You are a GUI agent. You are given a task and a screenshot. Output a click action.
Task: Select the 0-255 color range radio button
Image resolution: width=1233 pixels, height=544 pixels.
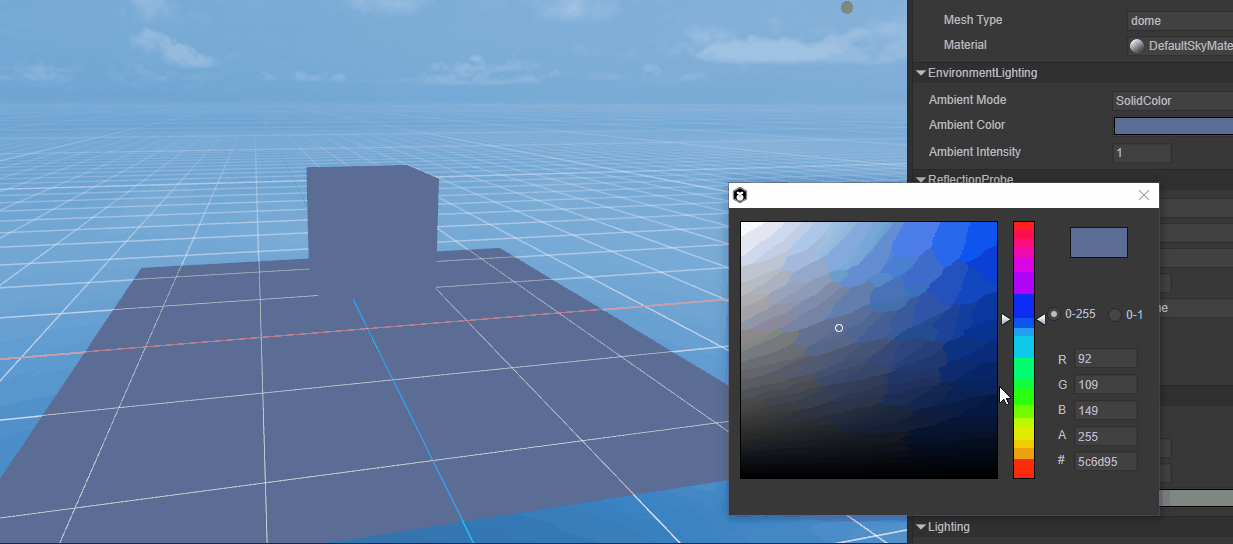pyautogui.click(x=1054, y=314)
